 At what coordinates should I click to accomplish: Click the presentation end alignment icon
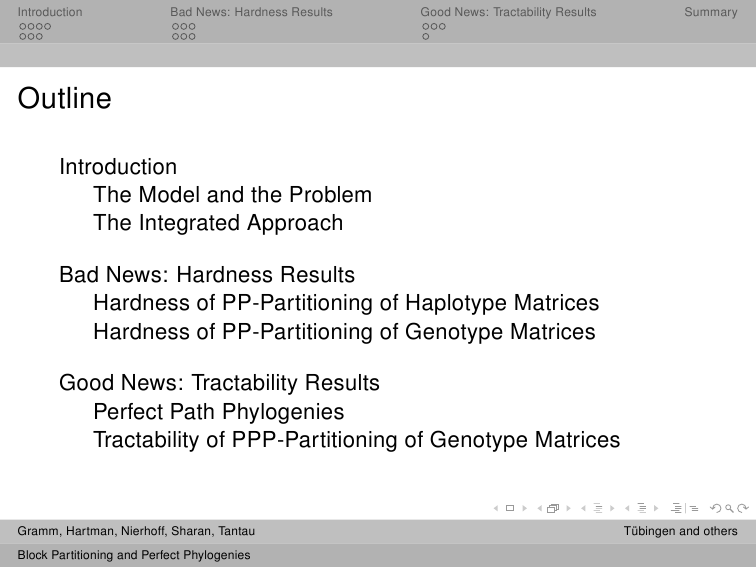[676, 508]
